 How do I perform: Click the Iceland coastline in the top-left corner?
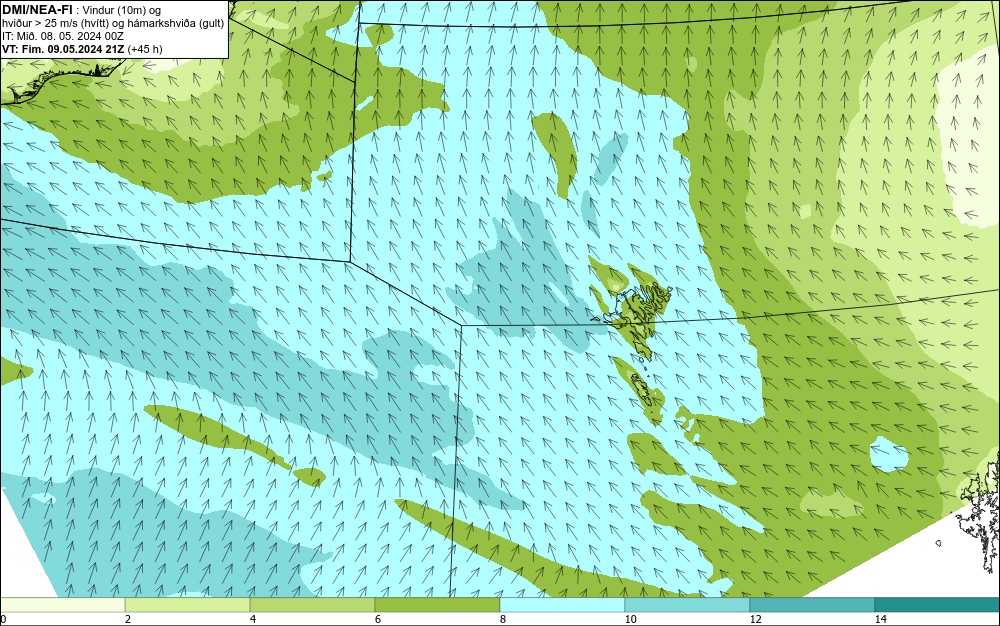point(61,82)
